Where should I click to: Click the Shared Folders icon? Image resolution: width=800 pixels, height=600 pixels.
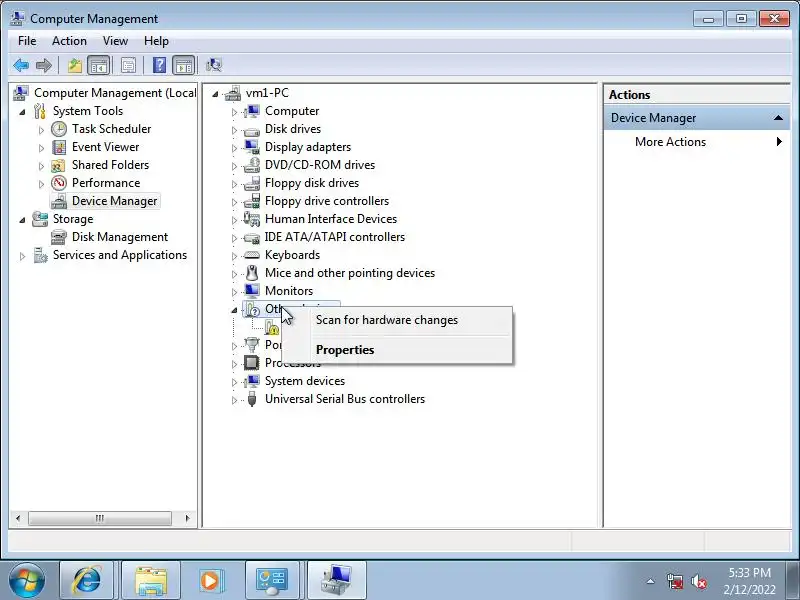[x=59, y=165]
